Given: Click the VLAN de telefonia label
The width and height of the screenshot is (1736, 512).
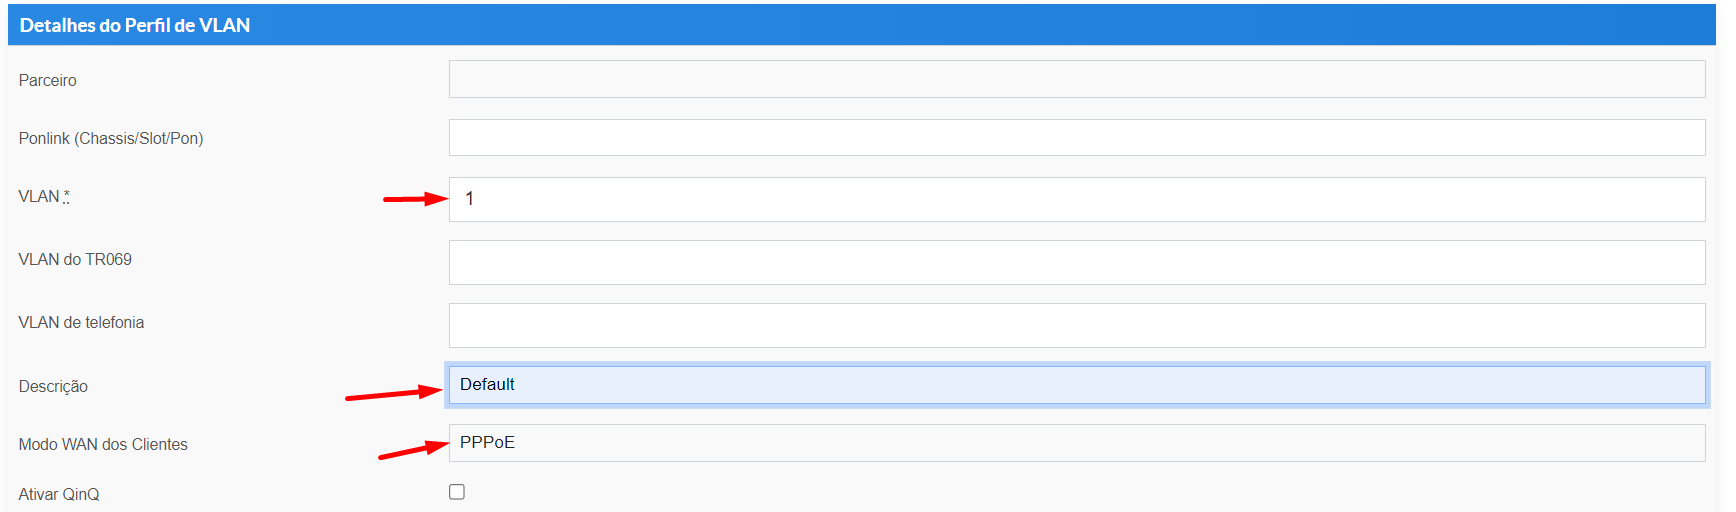Looking at the screenshot, I should 81,322.
